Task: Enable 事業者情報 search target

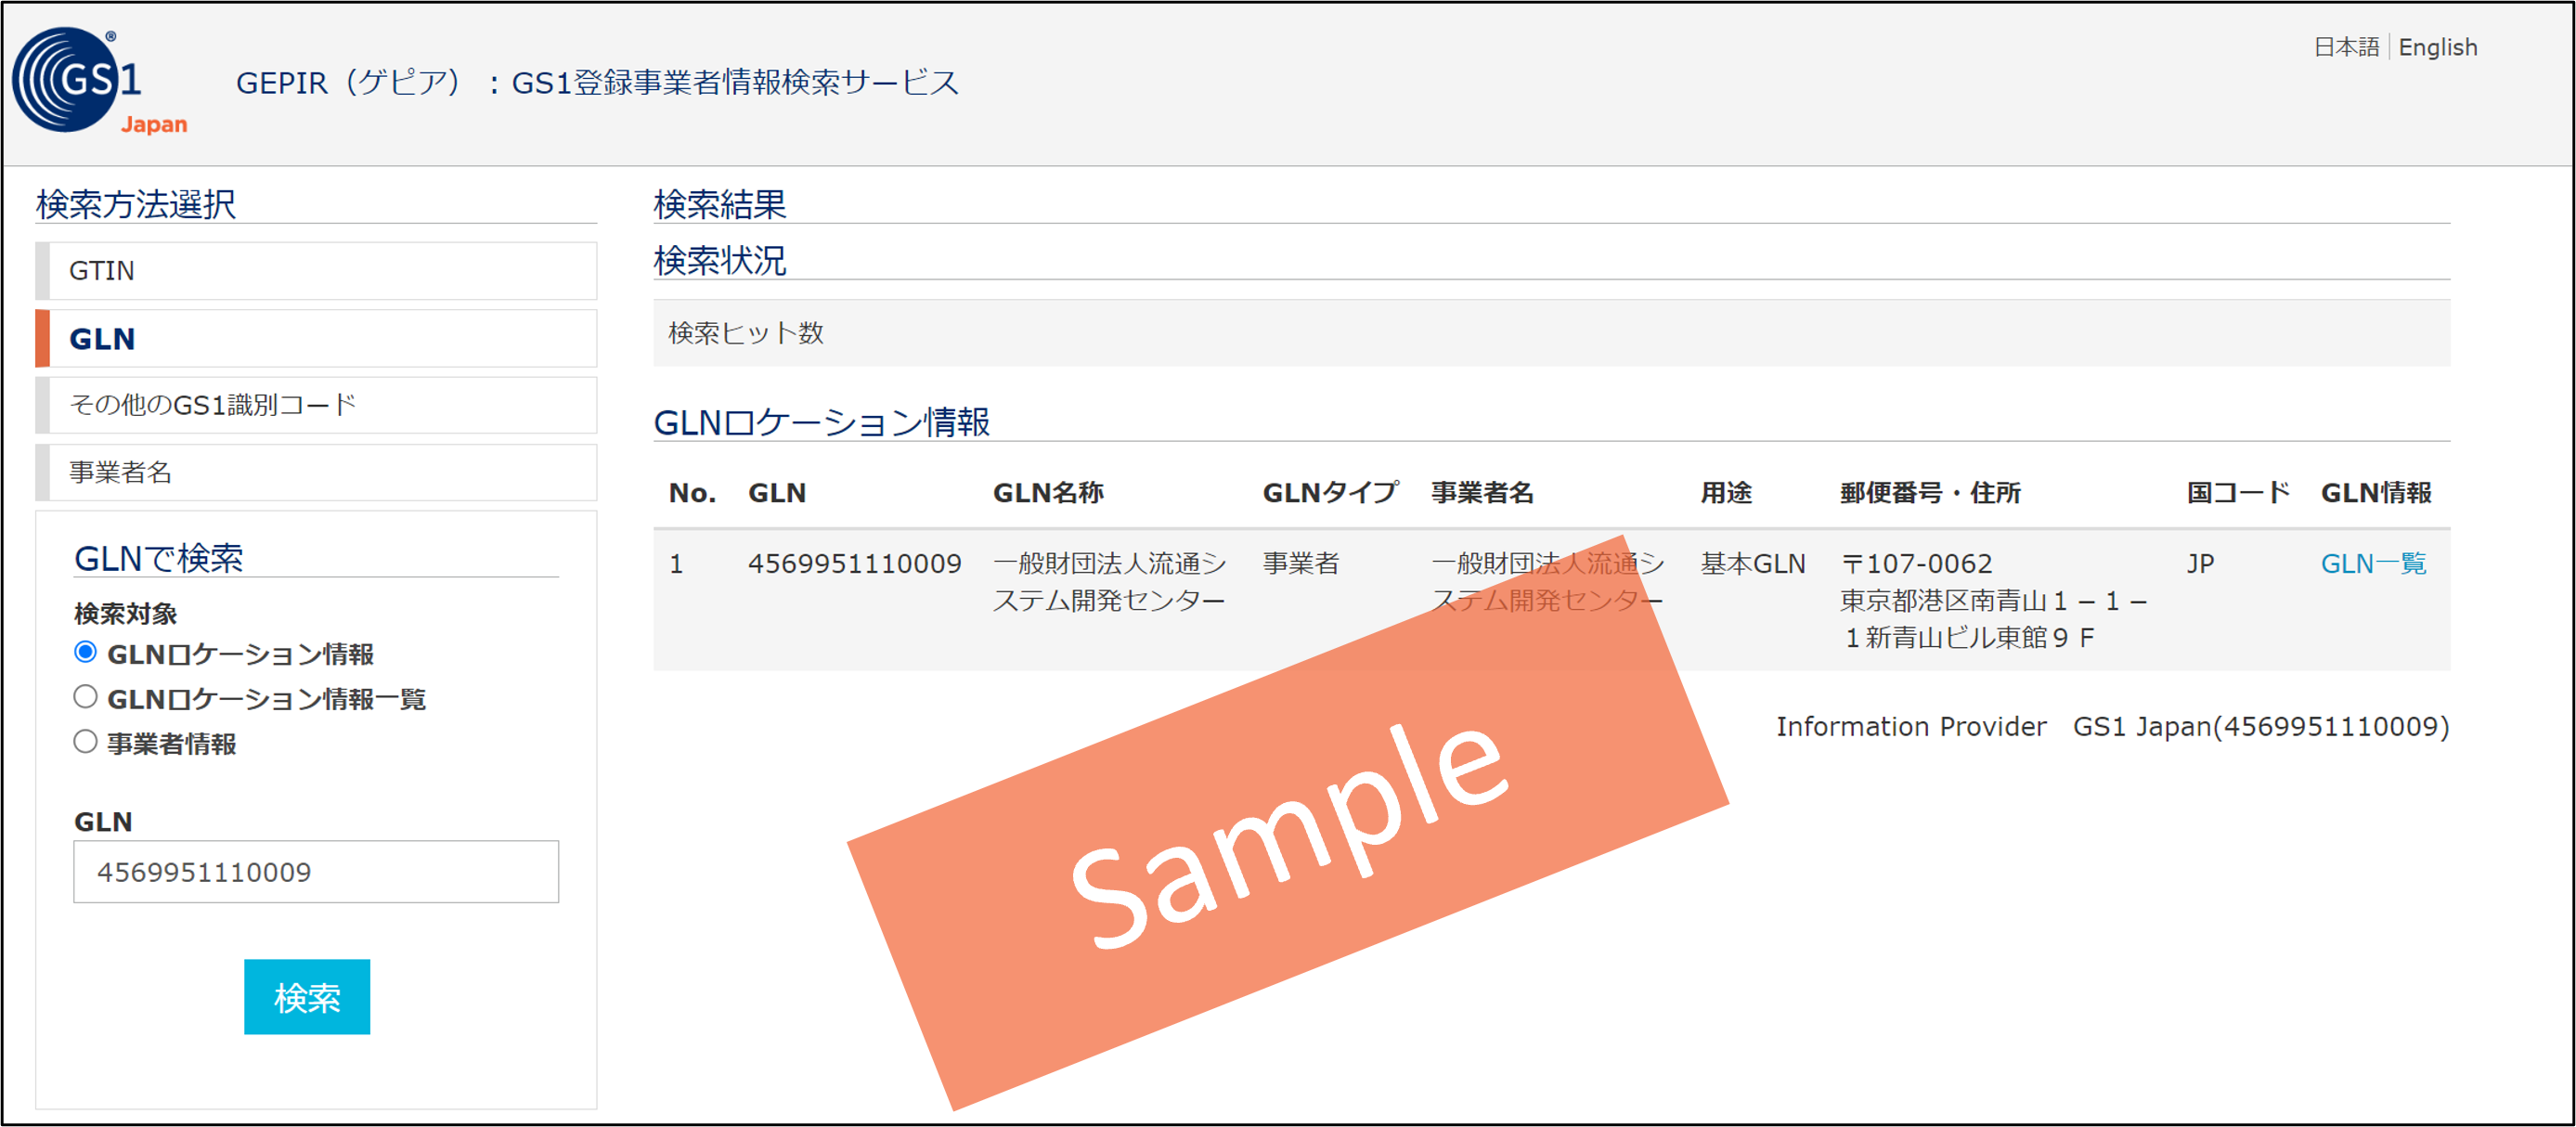Action: (86, 741)
